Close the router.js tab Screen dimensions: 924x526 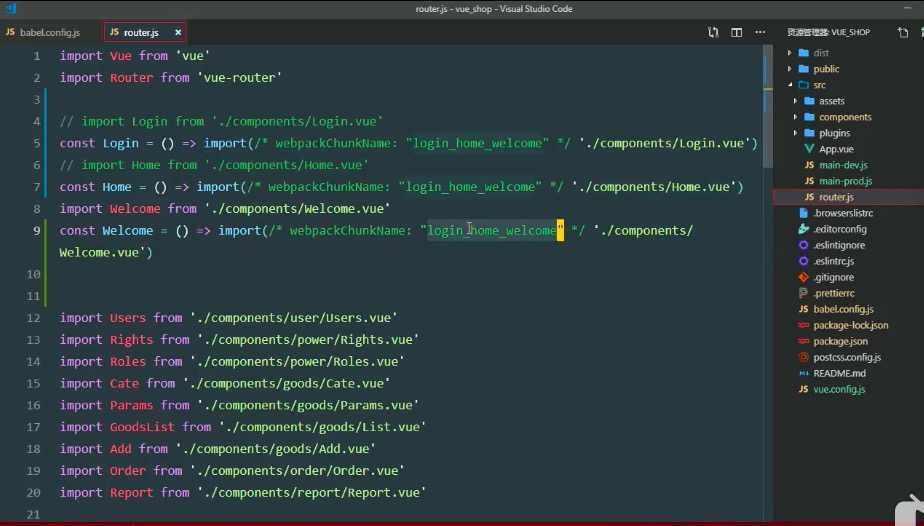coord(177,32)
